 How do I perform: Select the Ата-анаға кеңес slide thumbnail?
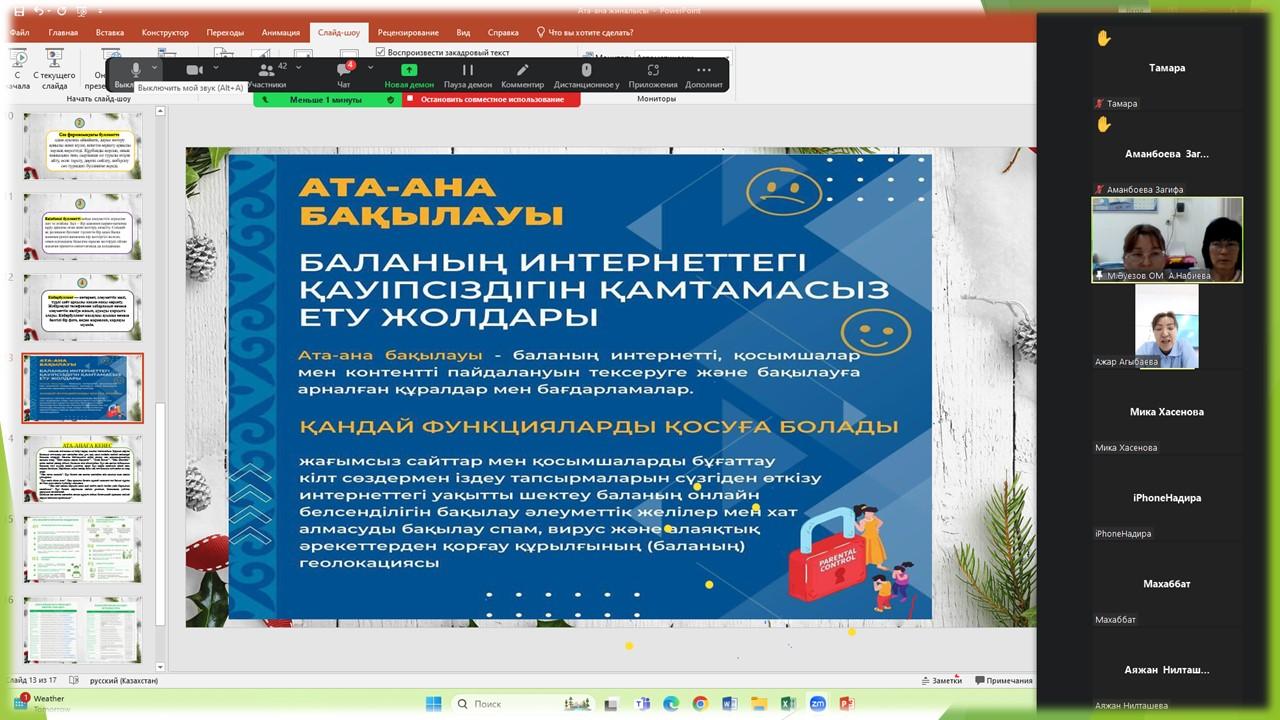click(82, 468)
